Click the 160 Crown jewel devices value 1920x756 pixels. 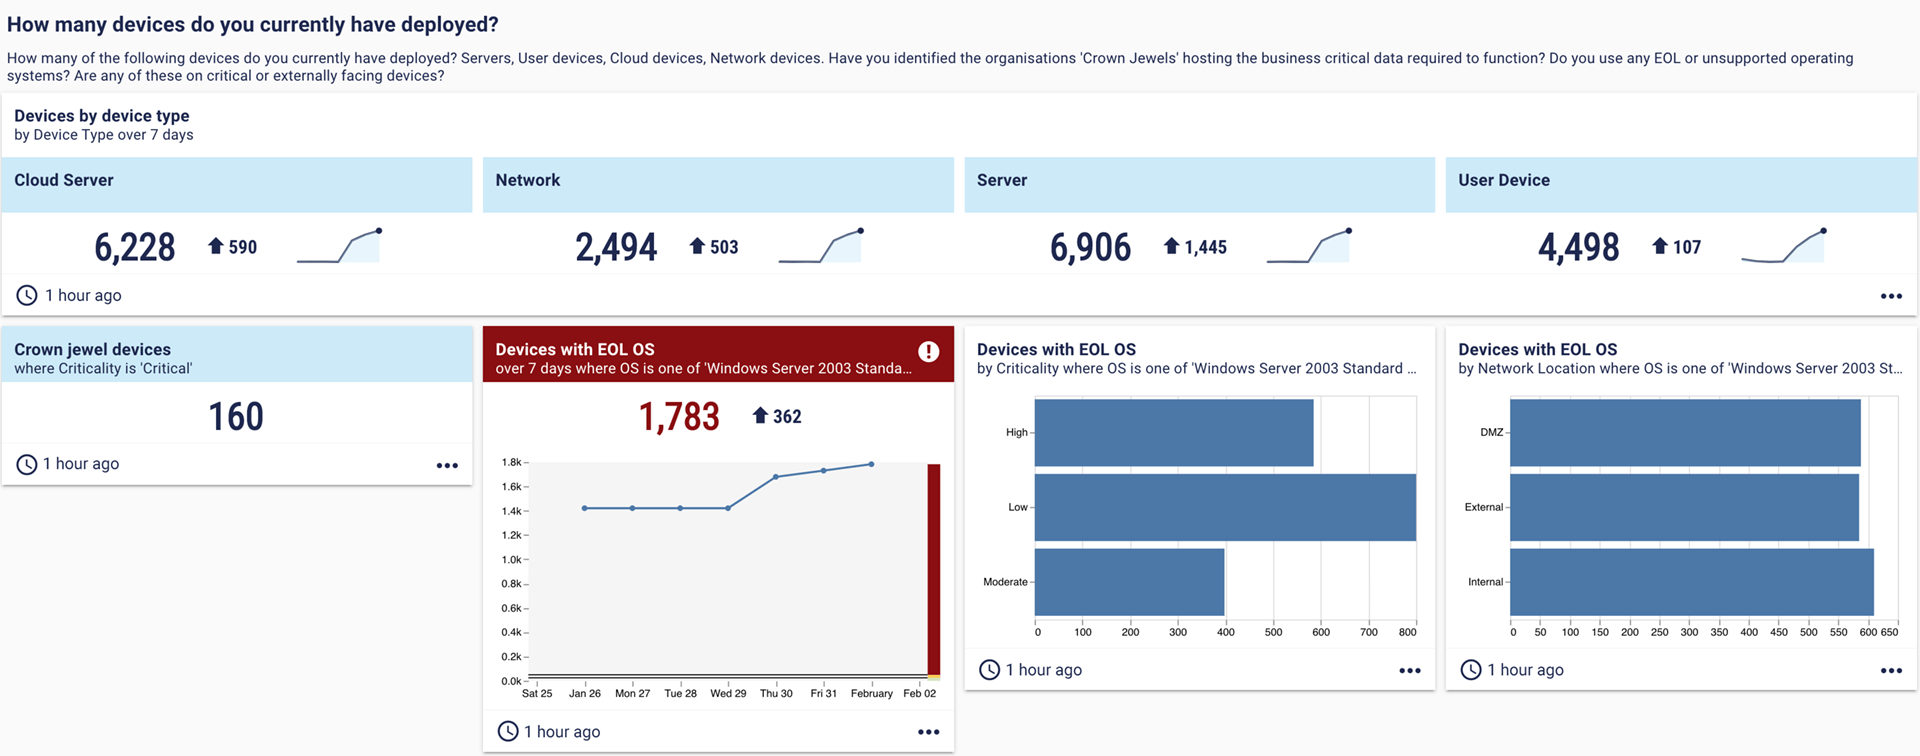click(236, 417)
